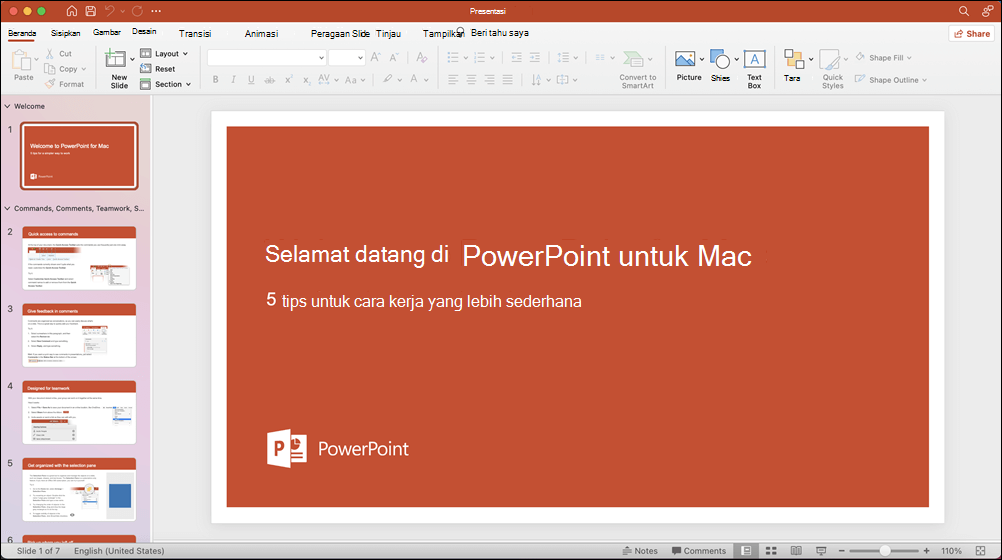
Task: Click the Picture insert icon
Action: [685, 59]
